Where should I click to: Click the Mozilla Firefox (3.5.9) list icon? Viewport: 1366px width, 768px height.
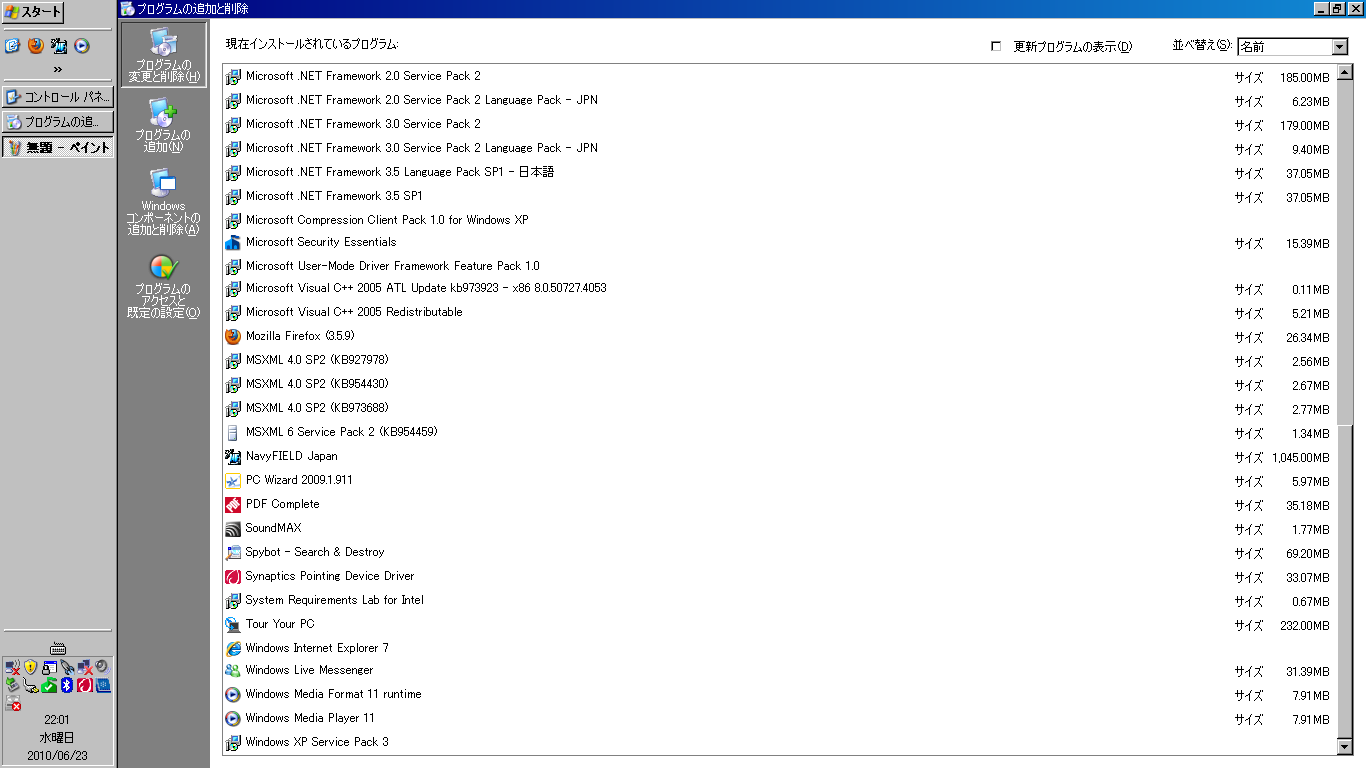coord(233,337)
